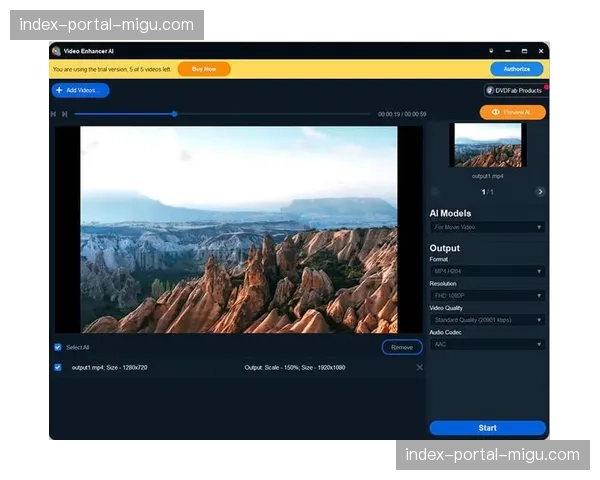Click the previous frame playback icon
This screenshot has width=600, height=480.
[54, 114]
